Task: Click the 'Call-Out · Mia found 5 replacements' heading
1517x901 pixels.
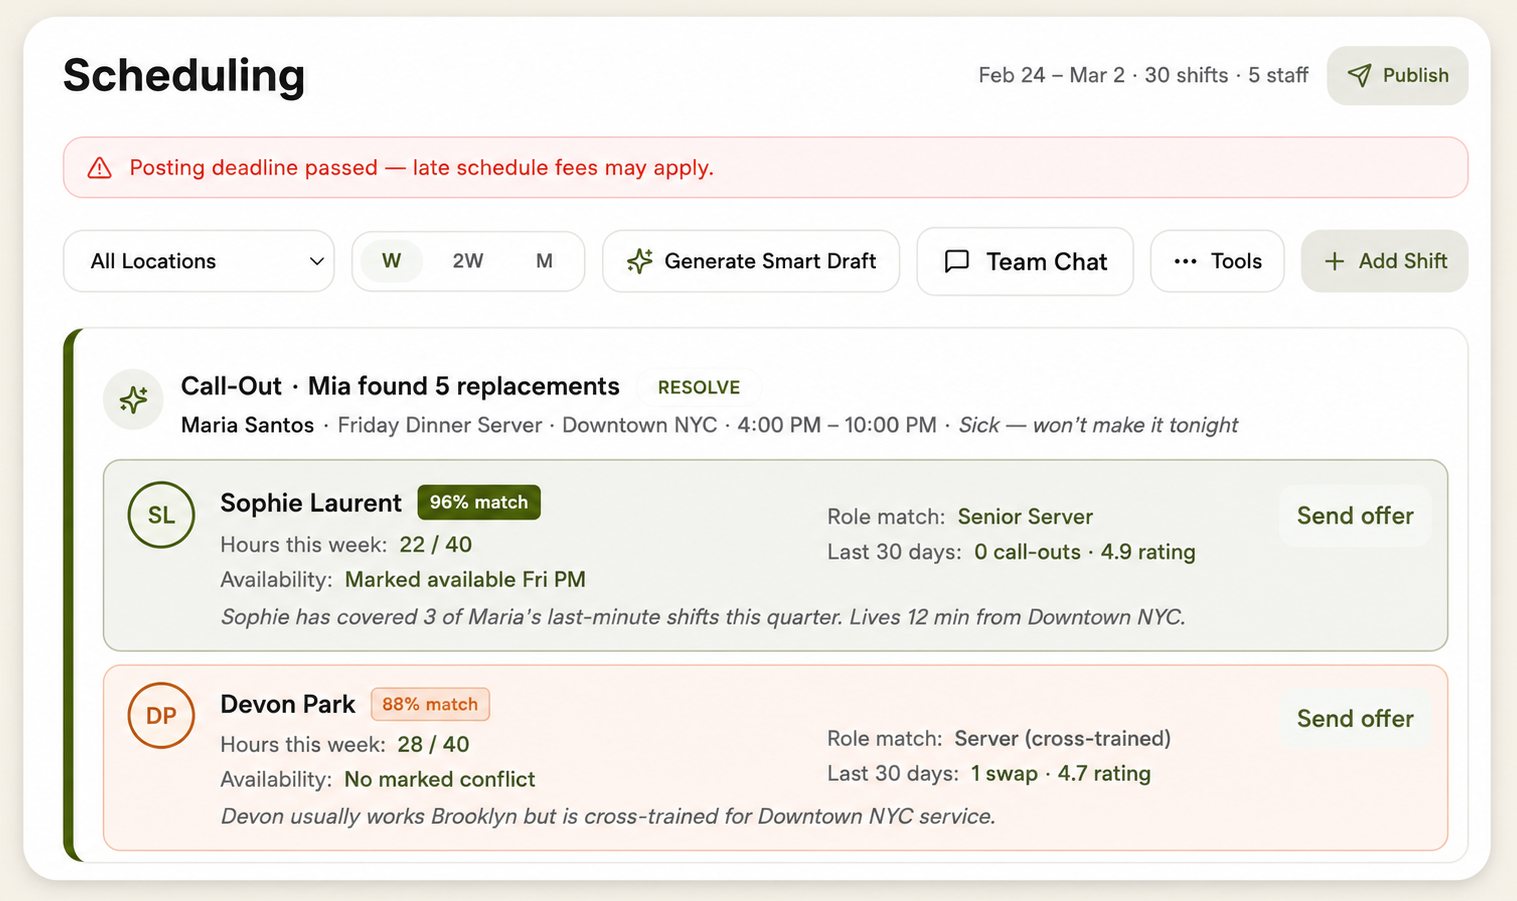Action: tap(400, 386)
